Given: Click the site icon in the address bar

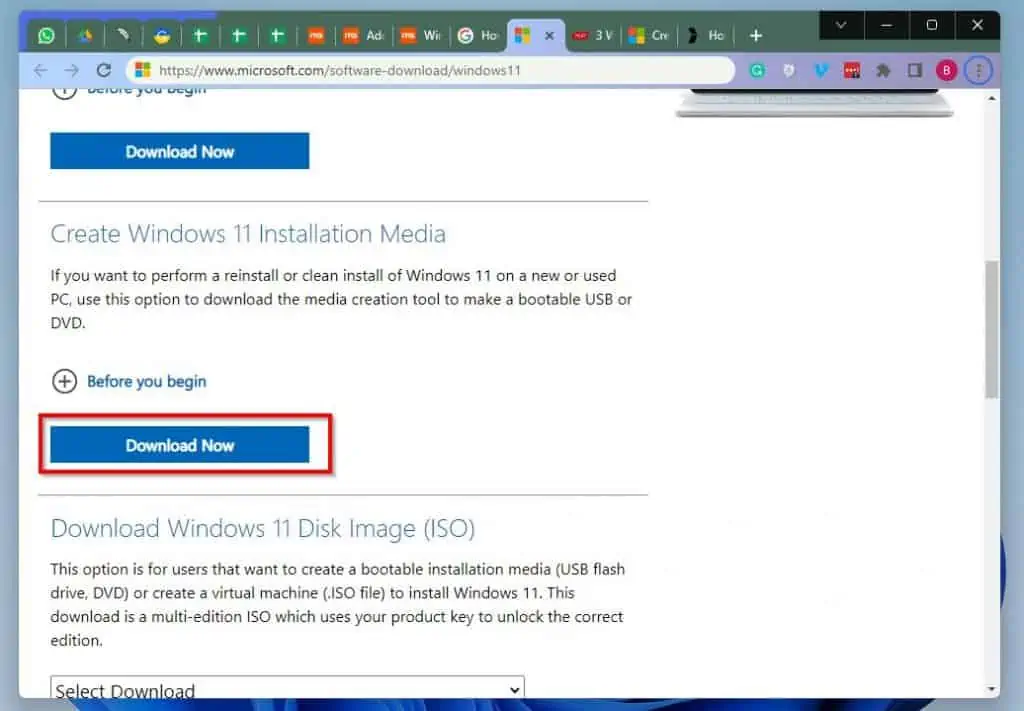Looking at the screenshot, I should [139, 70].
